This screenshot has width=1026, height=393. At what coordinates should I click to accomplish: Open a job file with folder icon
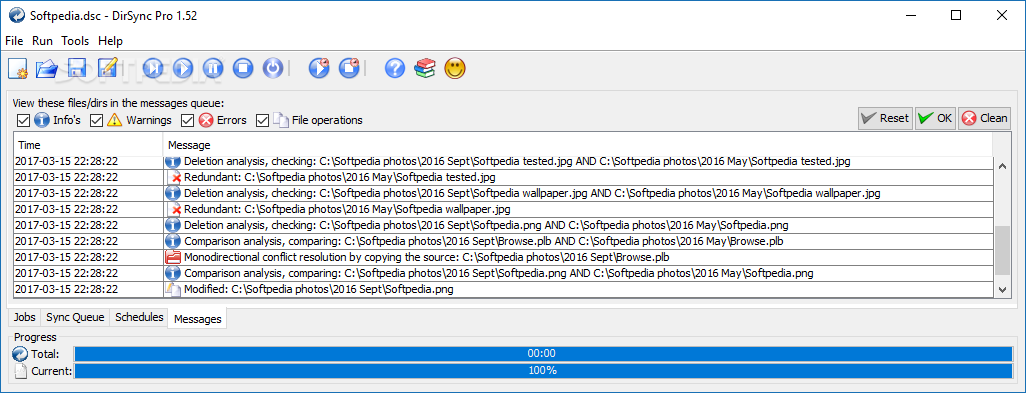(x=47, y=68)
